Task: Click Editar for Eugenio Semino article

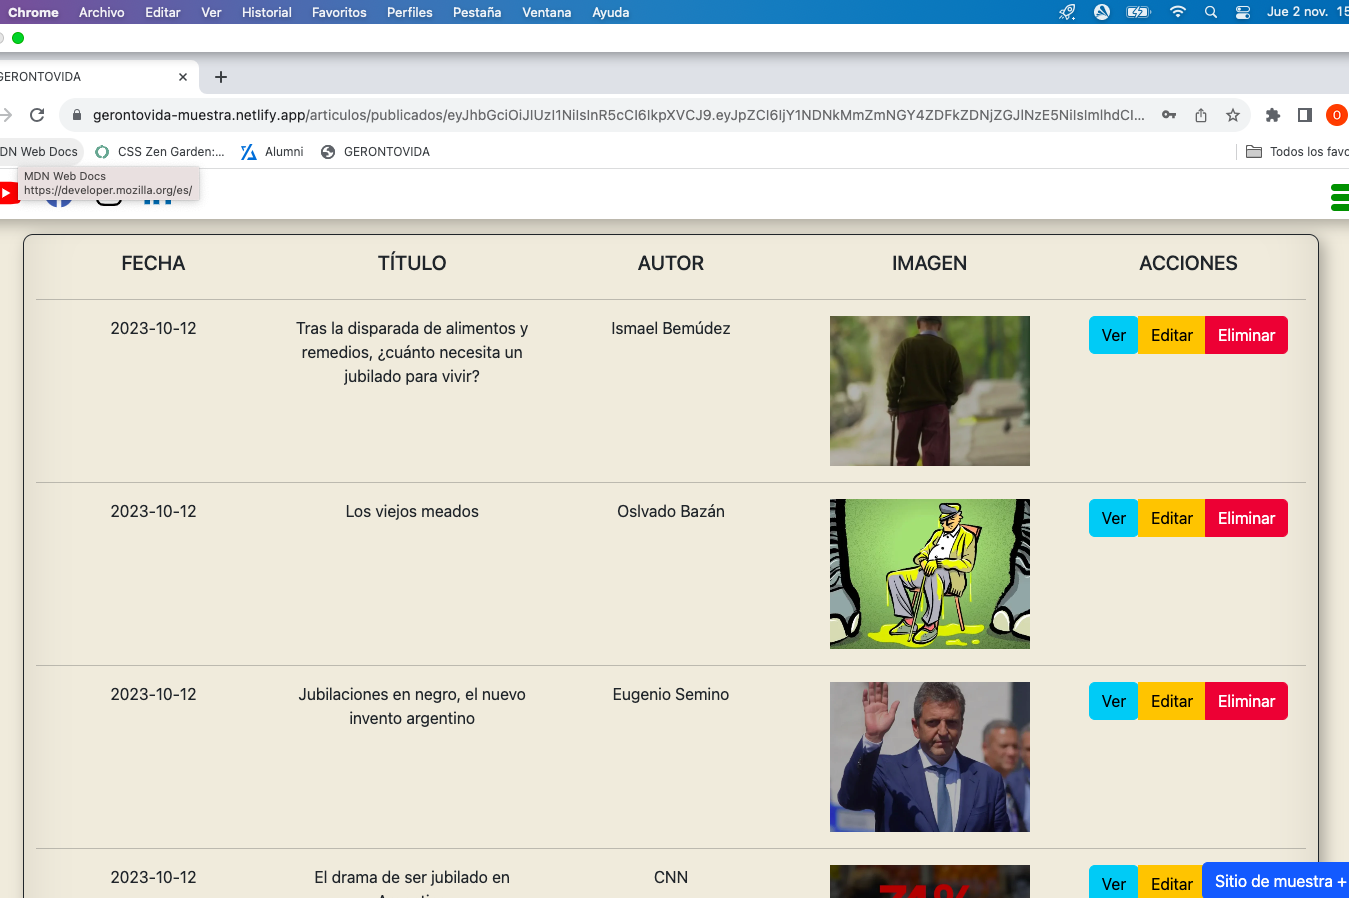Action: 1172,701
